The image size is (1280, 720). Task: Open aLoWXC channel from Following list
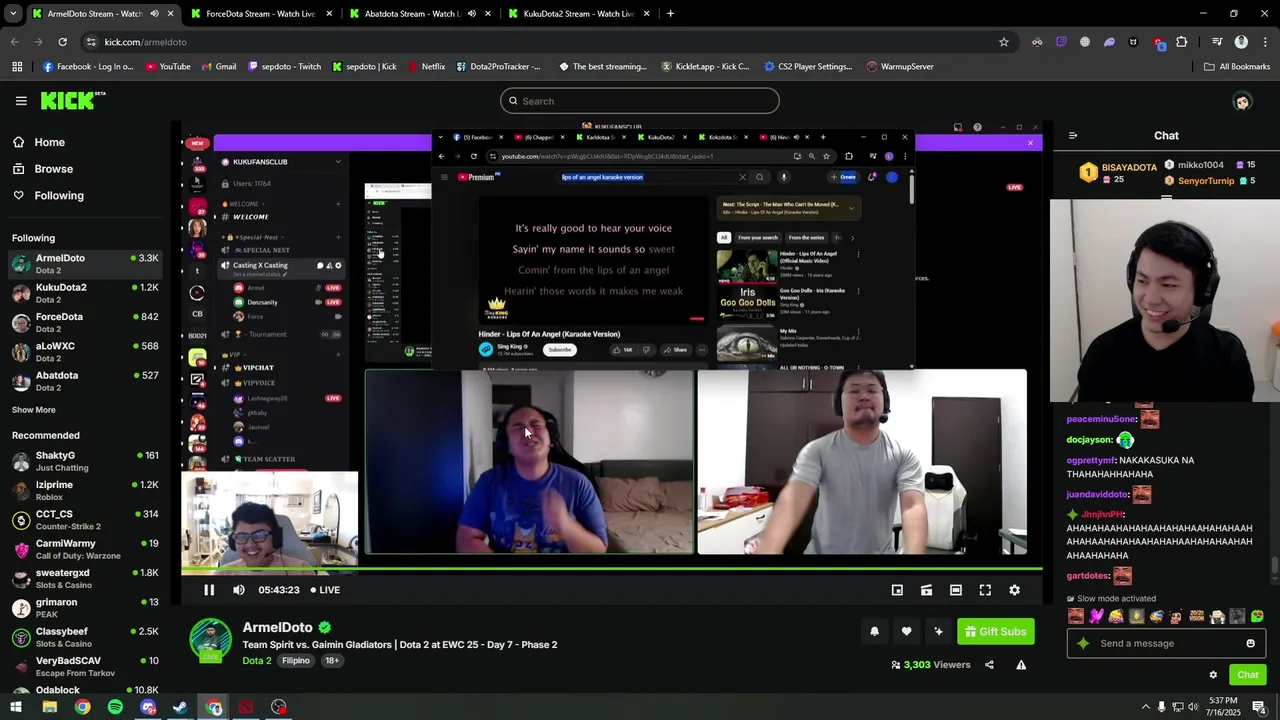coord(85,351)
